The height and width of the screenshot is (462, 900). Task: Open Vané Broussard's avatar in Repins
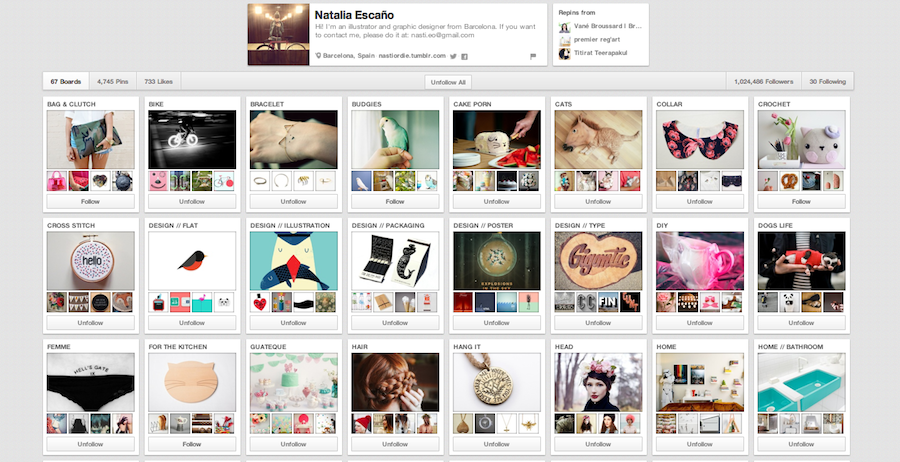click(565, 27)
